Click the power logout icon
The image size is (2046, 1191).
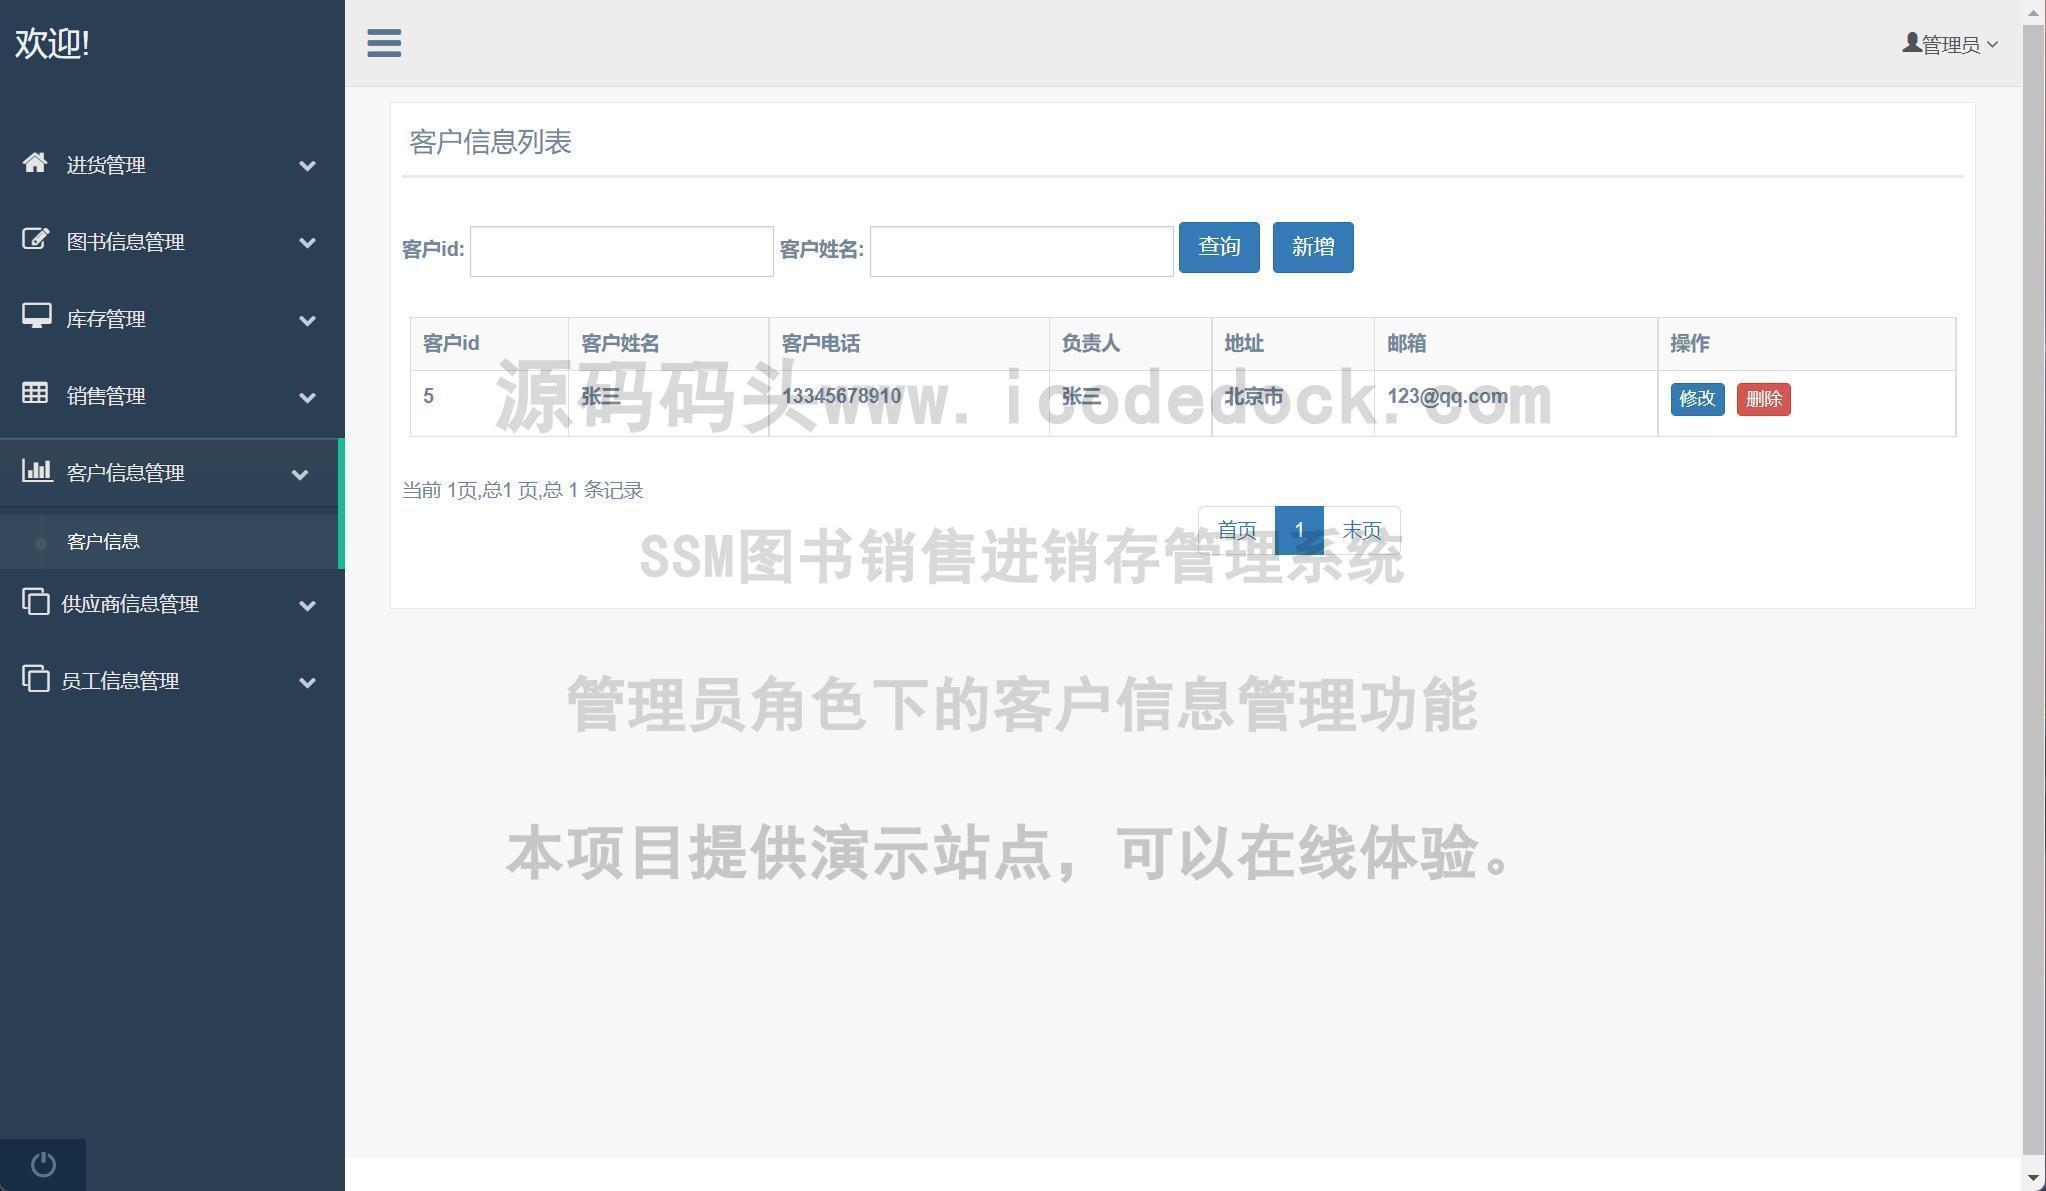coord(43,1165)
